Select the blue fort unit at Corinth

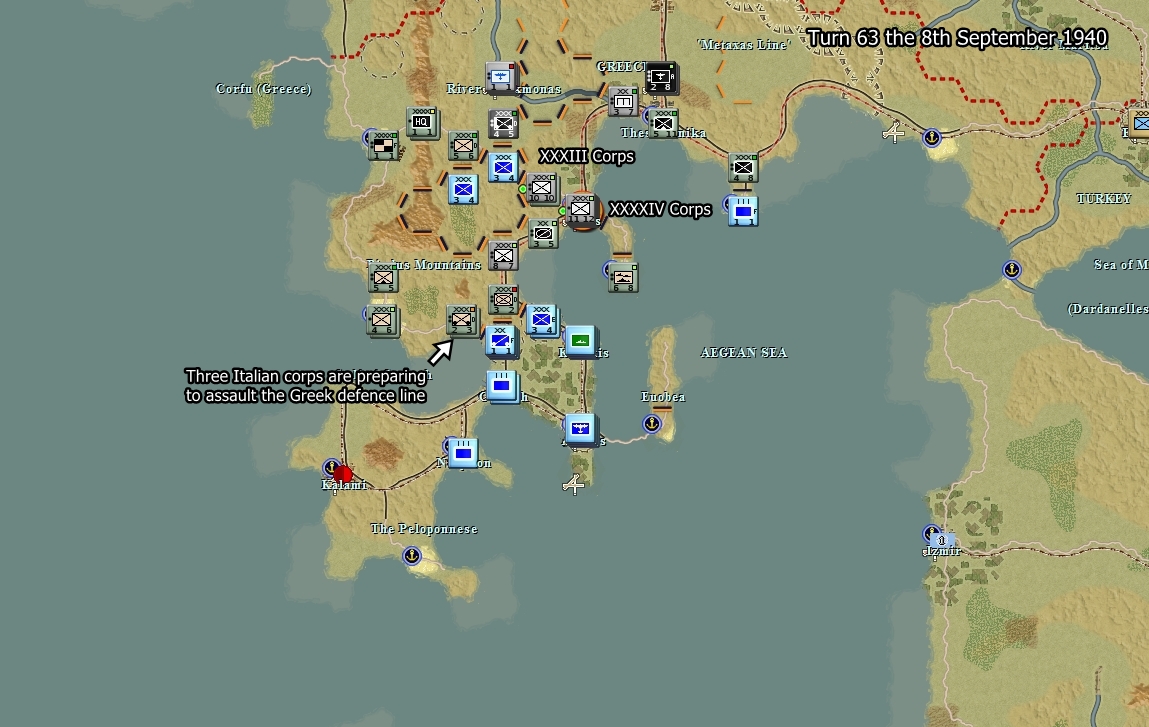(x=502, y=385)
